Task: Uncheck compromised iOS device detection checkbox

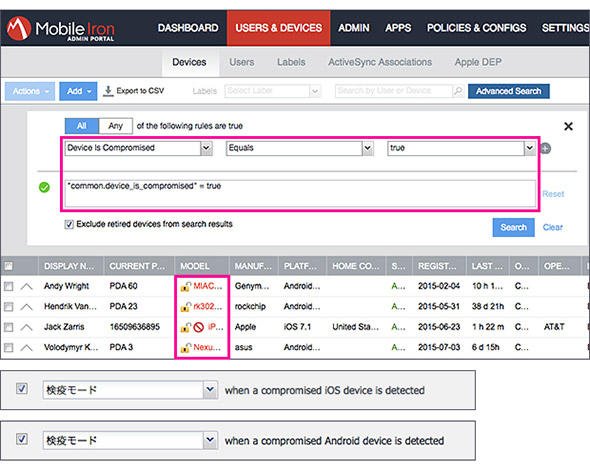Action: (22, 388)
